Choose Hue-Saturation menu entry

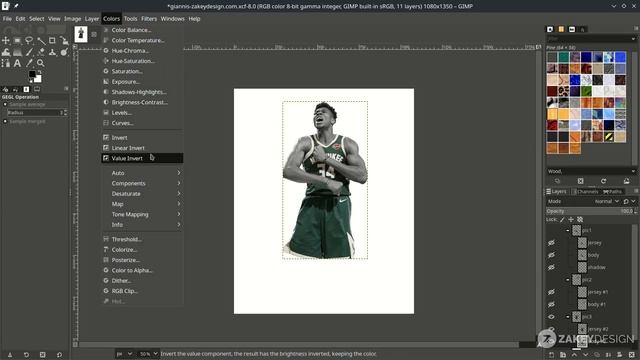point(142,61)
